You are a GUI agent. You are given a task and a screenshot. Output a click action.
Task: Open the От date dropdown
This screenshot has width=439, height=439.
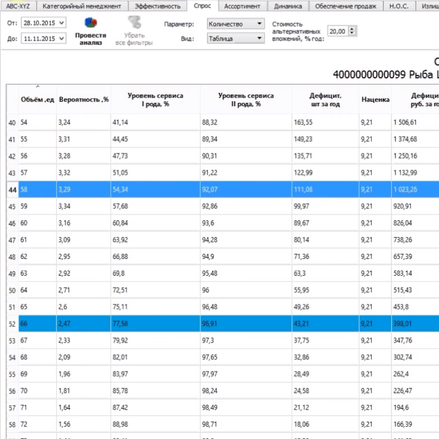pyautogui.click(x=62, y=23)
